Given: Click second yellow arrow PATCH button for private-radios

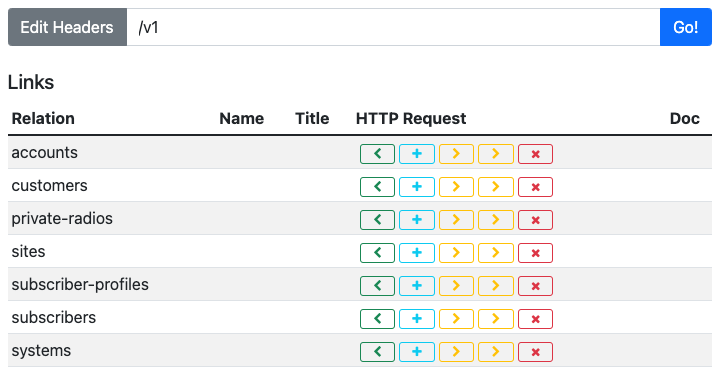Looking at the screenshot, I should pos(496,220).
